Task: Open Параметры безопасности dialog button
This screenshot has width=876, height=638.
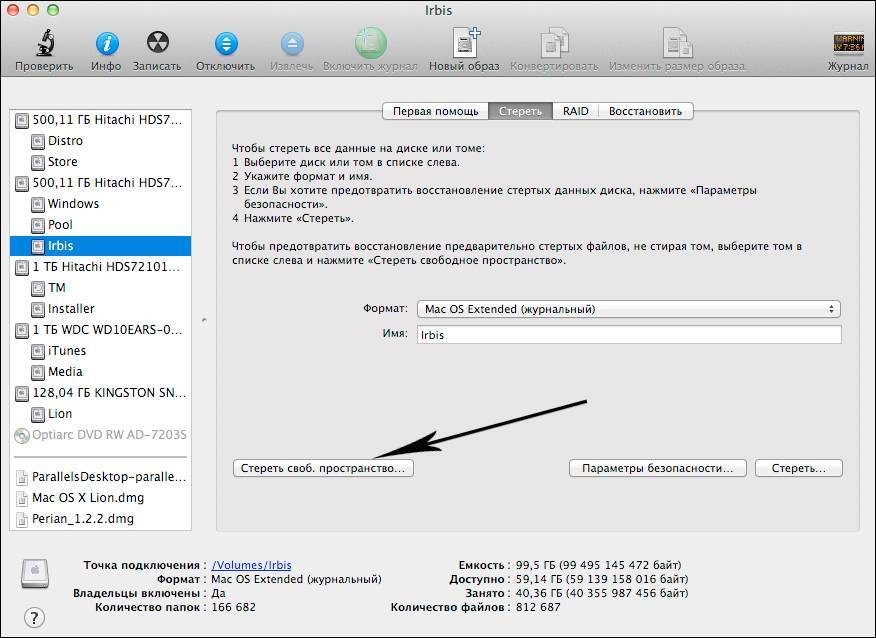Action: [658, 468]
